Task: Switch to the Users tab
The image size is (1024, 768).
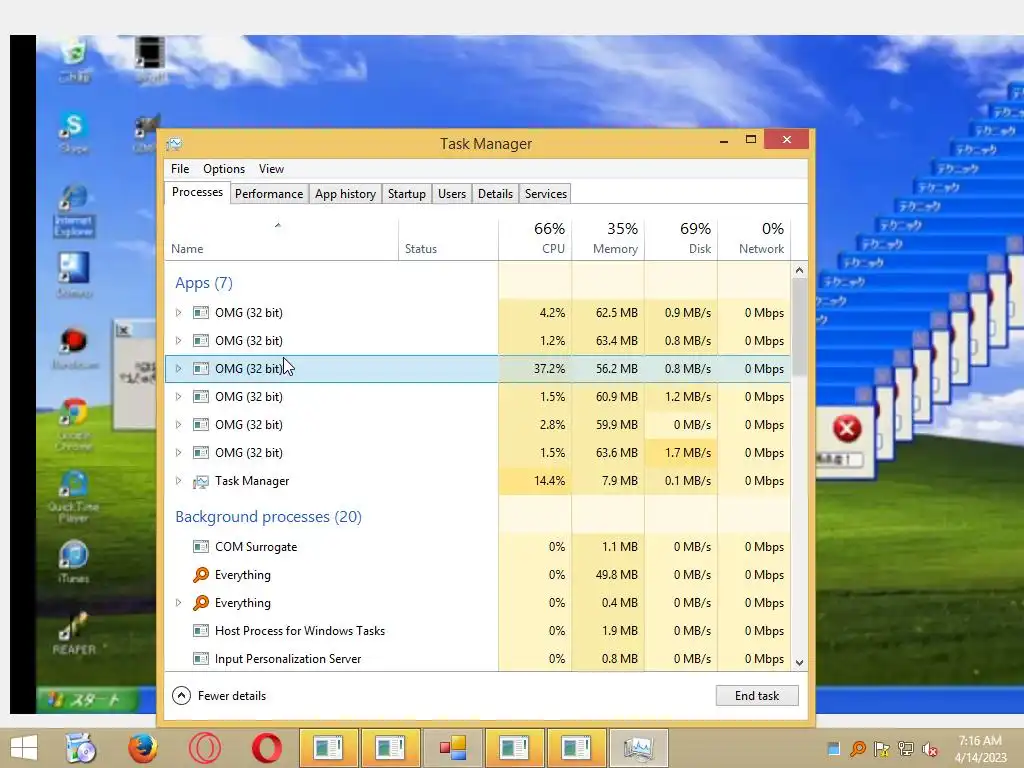Action: tap(452, 194)
